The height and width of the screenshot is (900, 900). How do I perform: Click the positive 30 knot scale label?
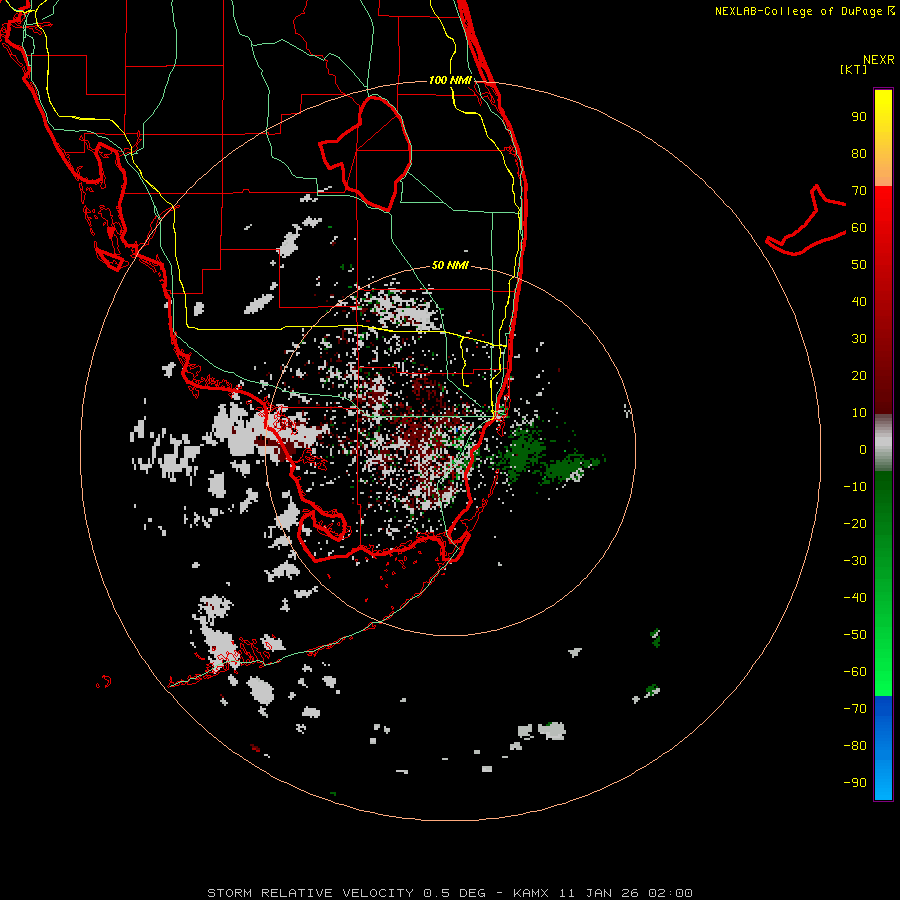(859, 339)
